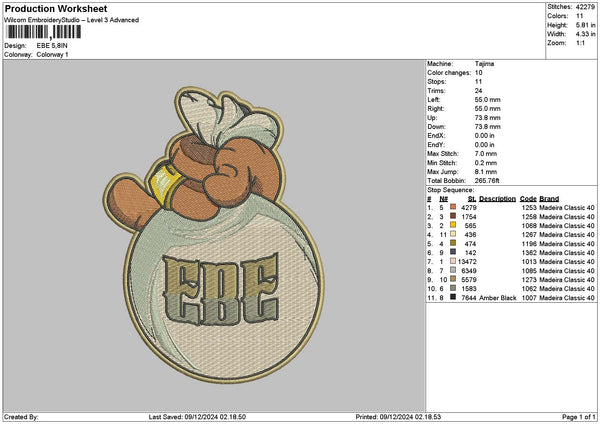This screenshot has width=600, height=424.
Task: Select the Colorway 1 text
Action: (x=51, y=53)
